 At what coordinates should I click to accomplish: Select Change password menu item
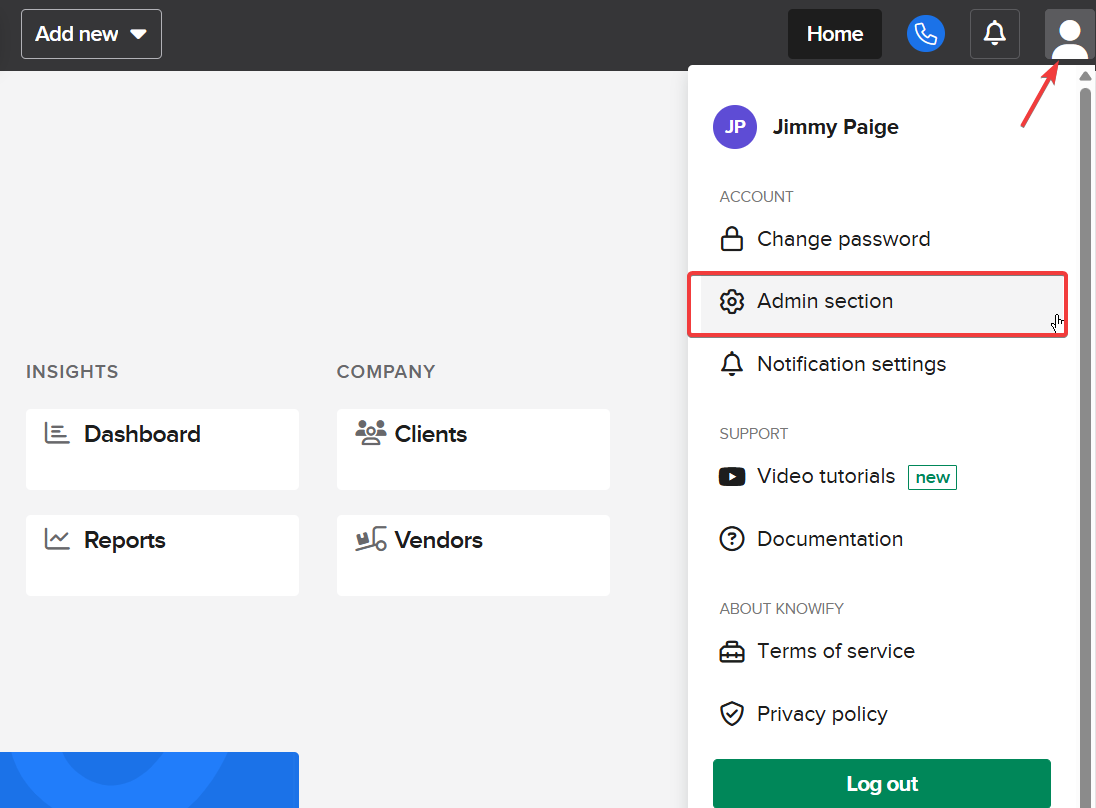[843, 239]
